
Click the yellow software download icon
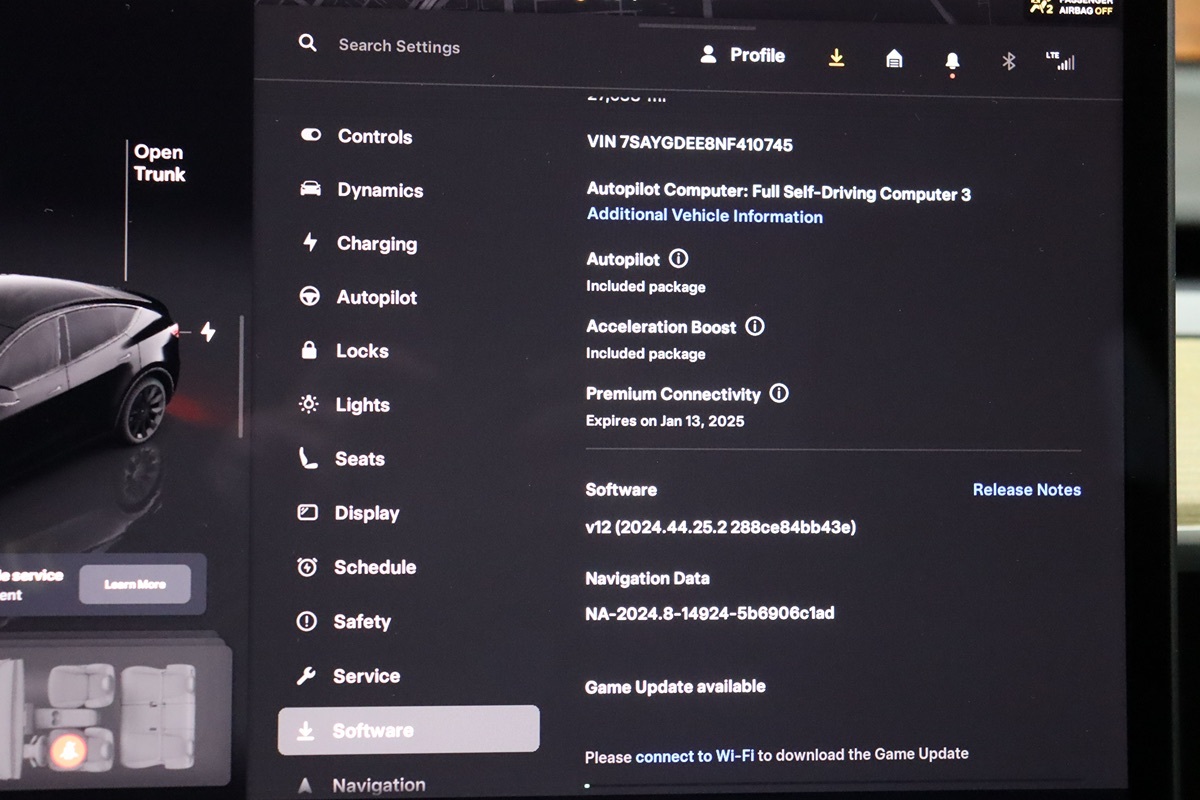837,58
